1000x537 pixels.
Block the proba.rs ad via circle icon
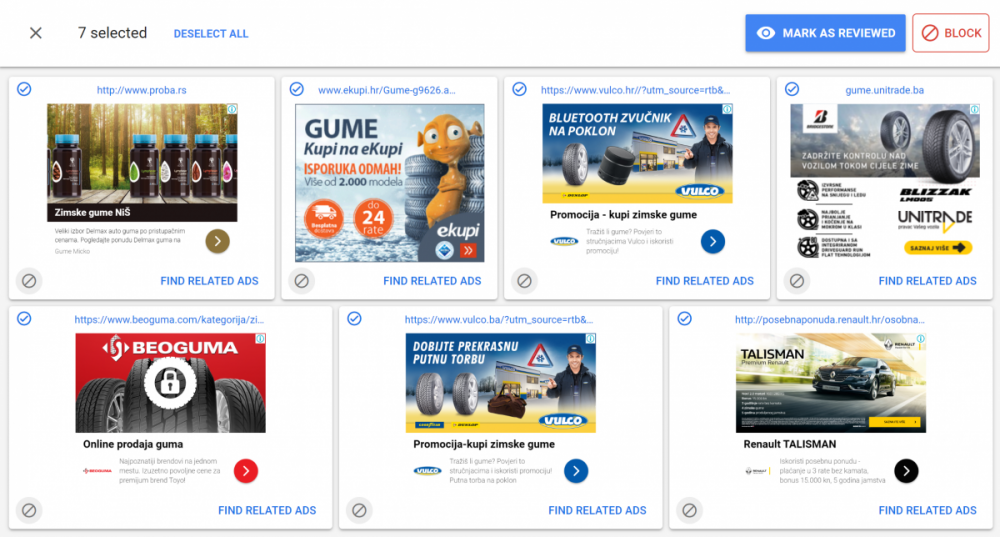coord(29,281)
